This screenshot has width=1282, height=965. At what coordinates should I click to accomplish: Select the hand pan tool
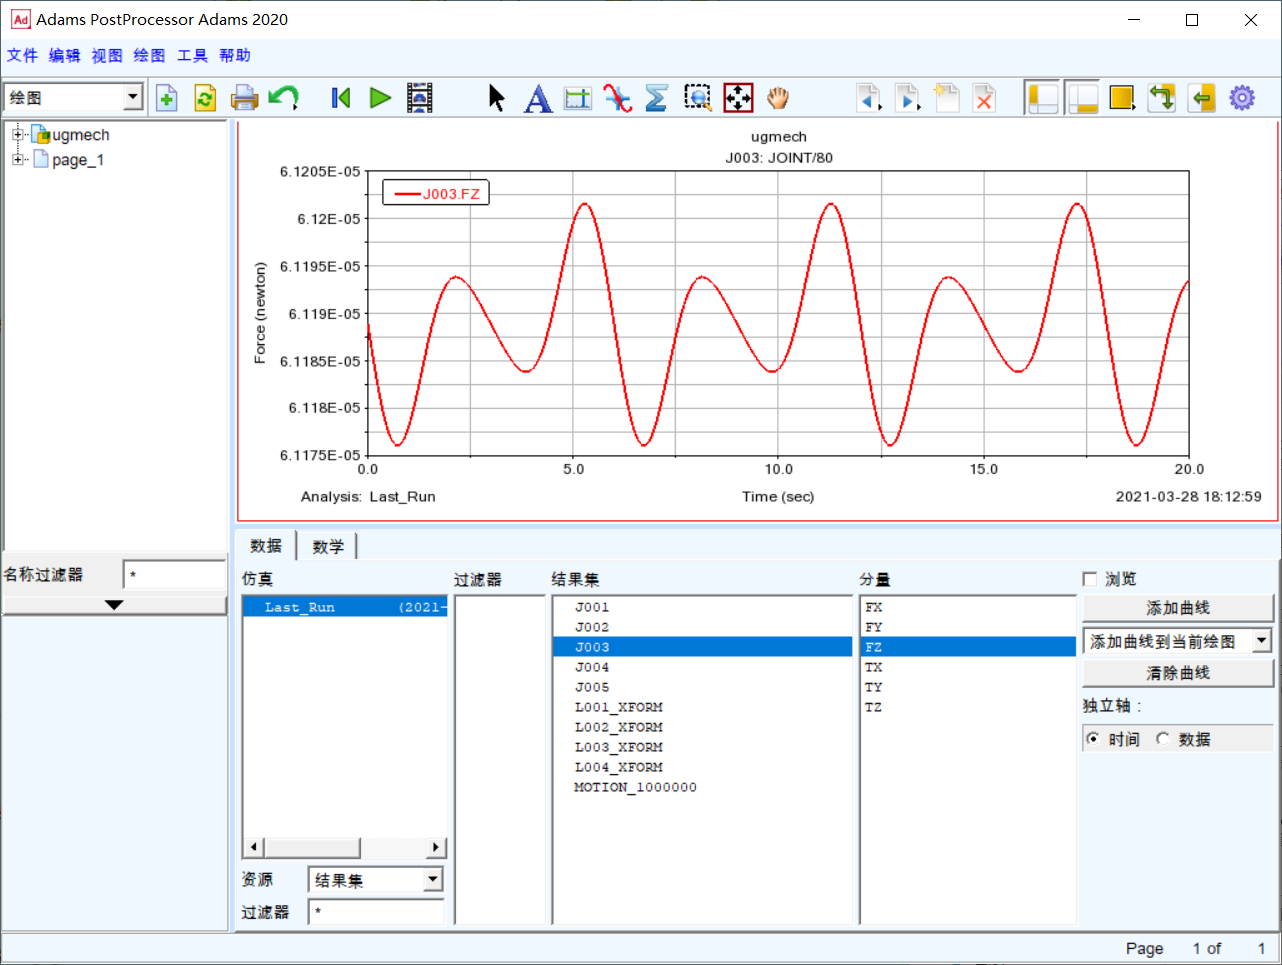(x=778, y=98)
